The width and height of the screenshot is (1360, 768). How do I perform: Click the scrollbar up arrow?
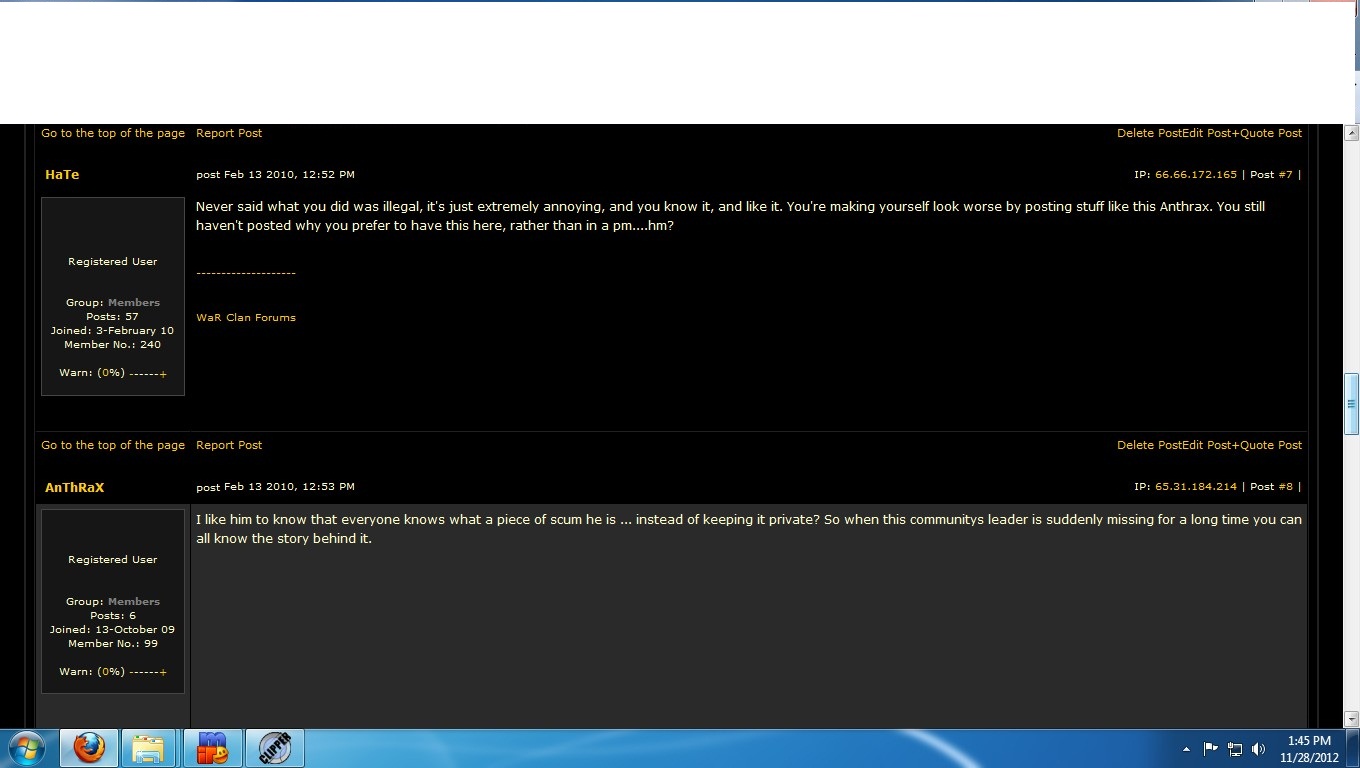[1351, 133]
